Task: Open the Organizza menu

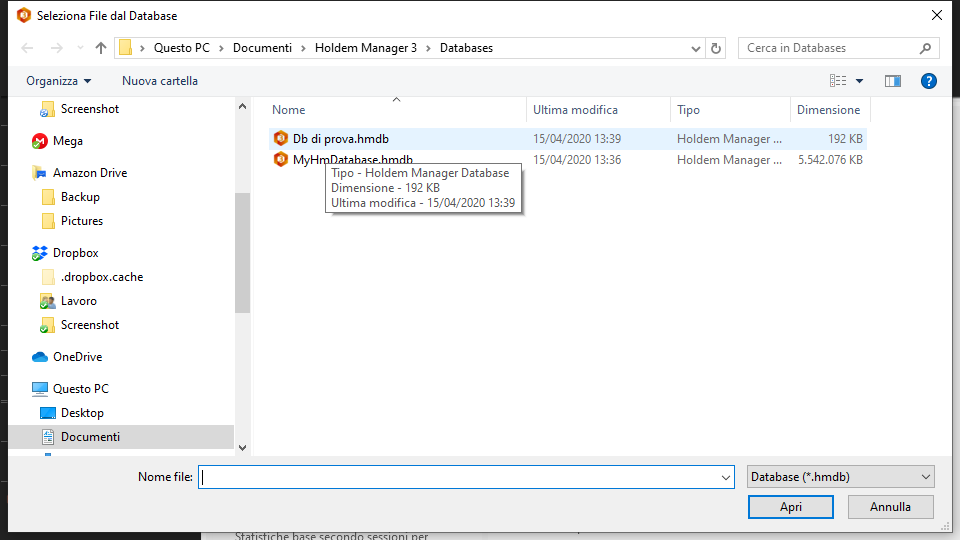Action: pyautogui.click(x=58, y=81)
